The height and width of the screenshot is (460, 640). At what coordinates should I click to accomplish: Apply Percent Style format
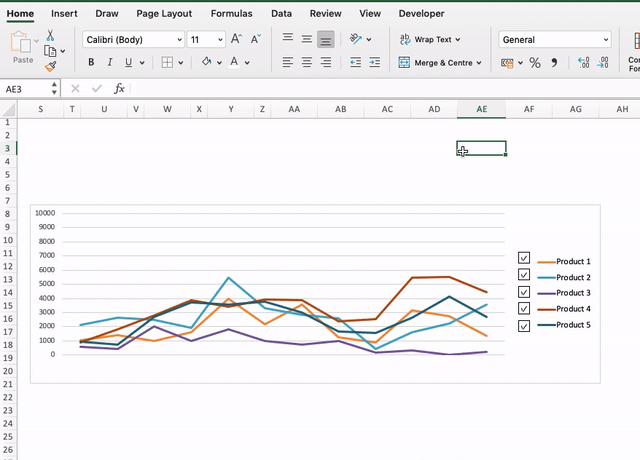pyautogui.click(x=535, y=62)
